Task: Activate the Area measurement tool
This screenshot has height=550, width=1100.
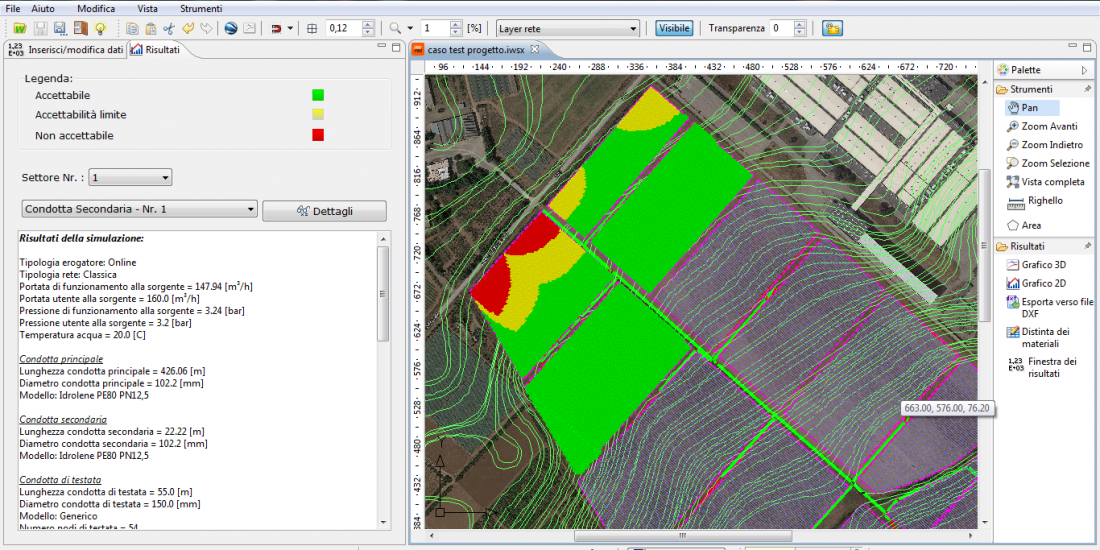Action: [1030, 226]
